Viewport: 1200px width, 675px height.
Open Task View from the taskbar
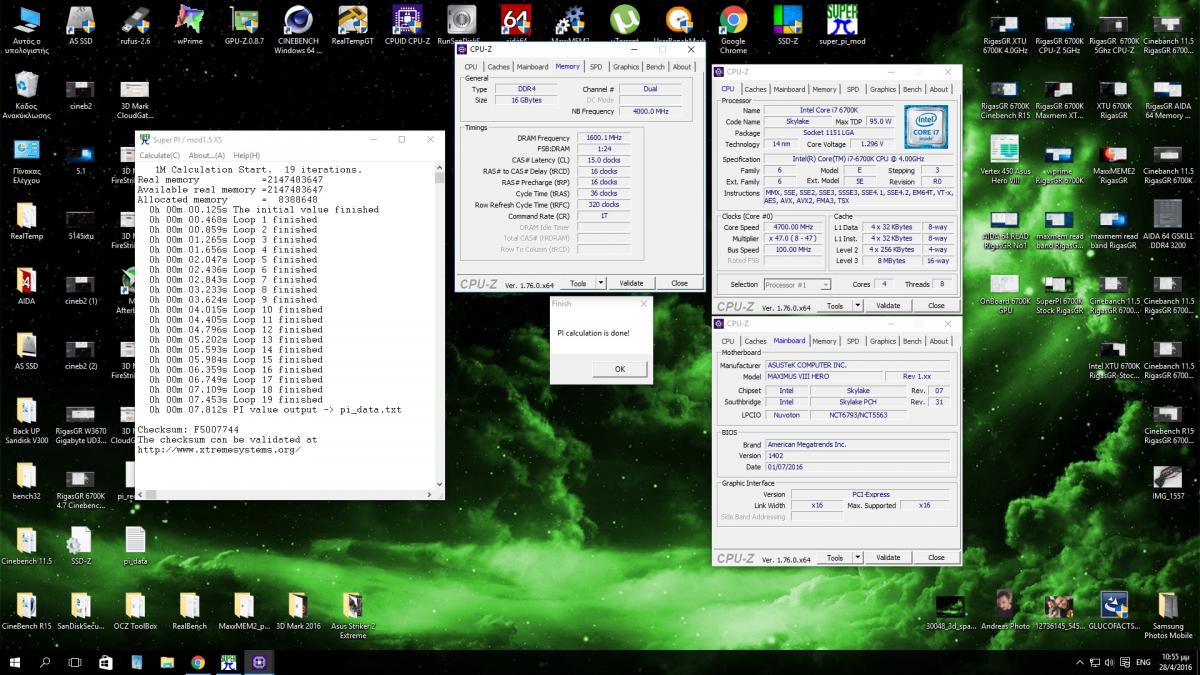pos(75,662)
